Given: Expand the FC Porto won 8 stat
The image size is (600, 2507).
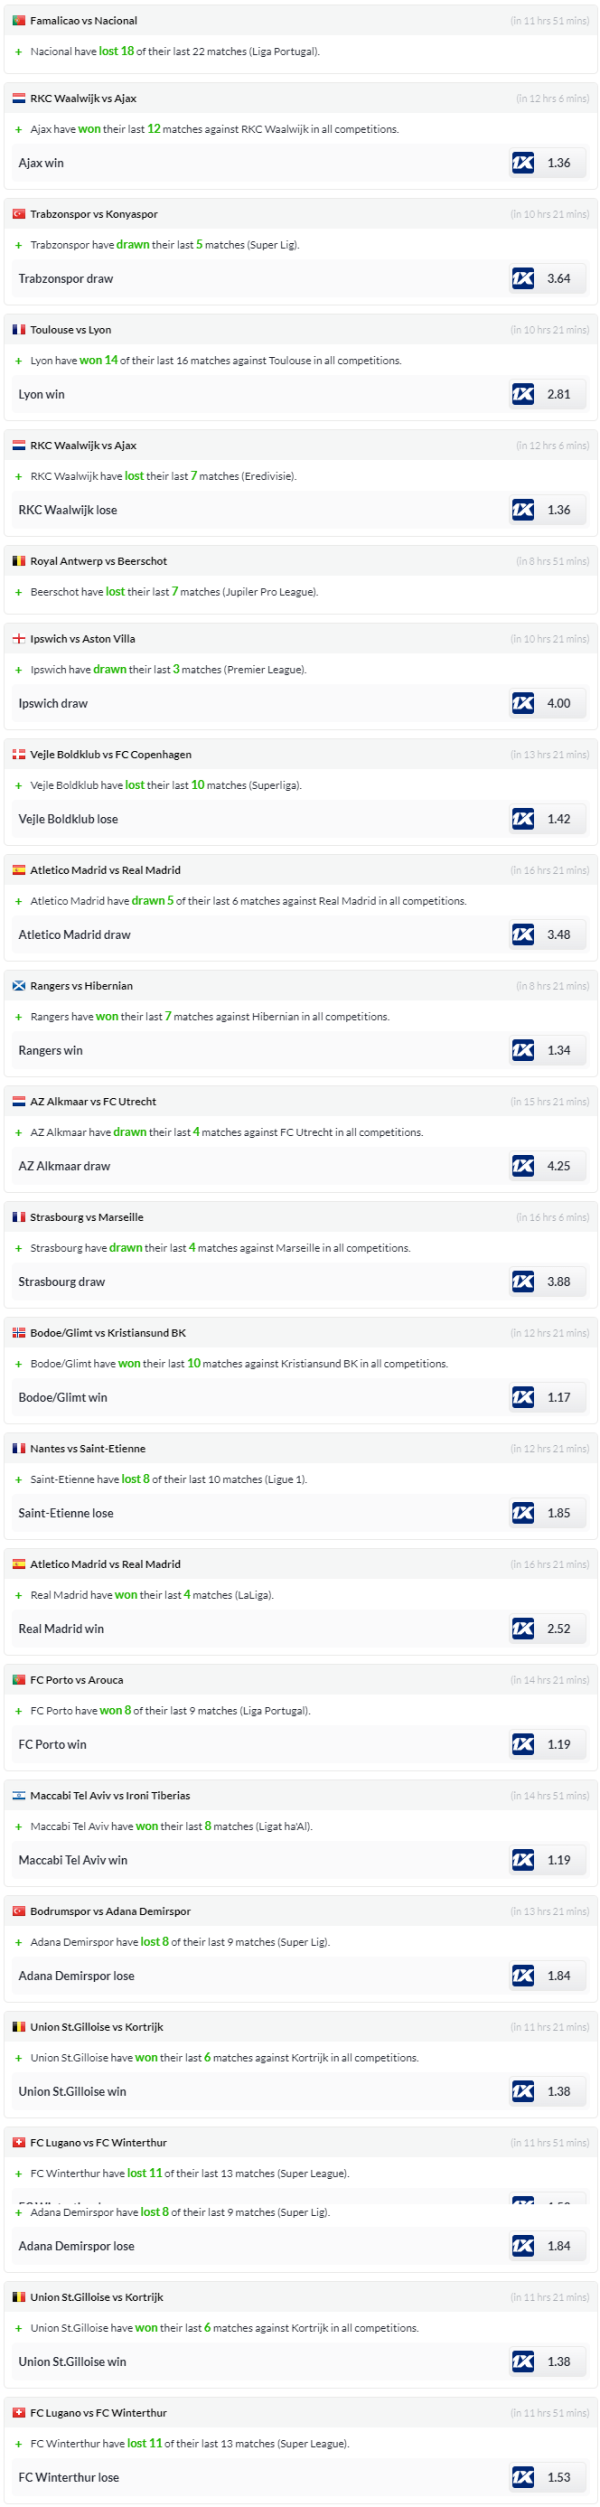Looking at the screenshot, I should point(18,1712).
